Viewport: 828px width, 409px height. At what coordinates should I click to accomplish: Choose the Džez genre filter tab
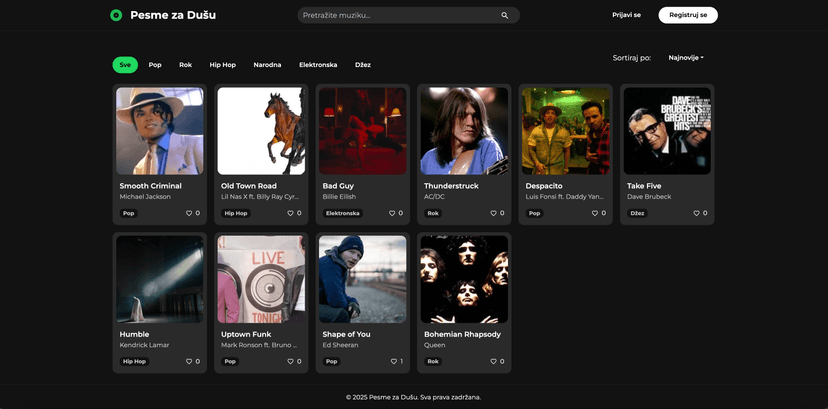click(363, 65)
